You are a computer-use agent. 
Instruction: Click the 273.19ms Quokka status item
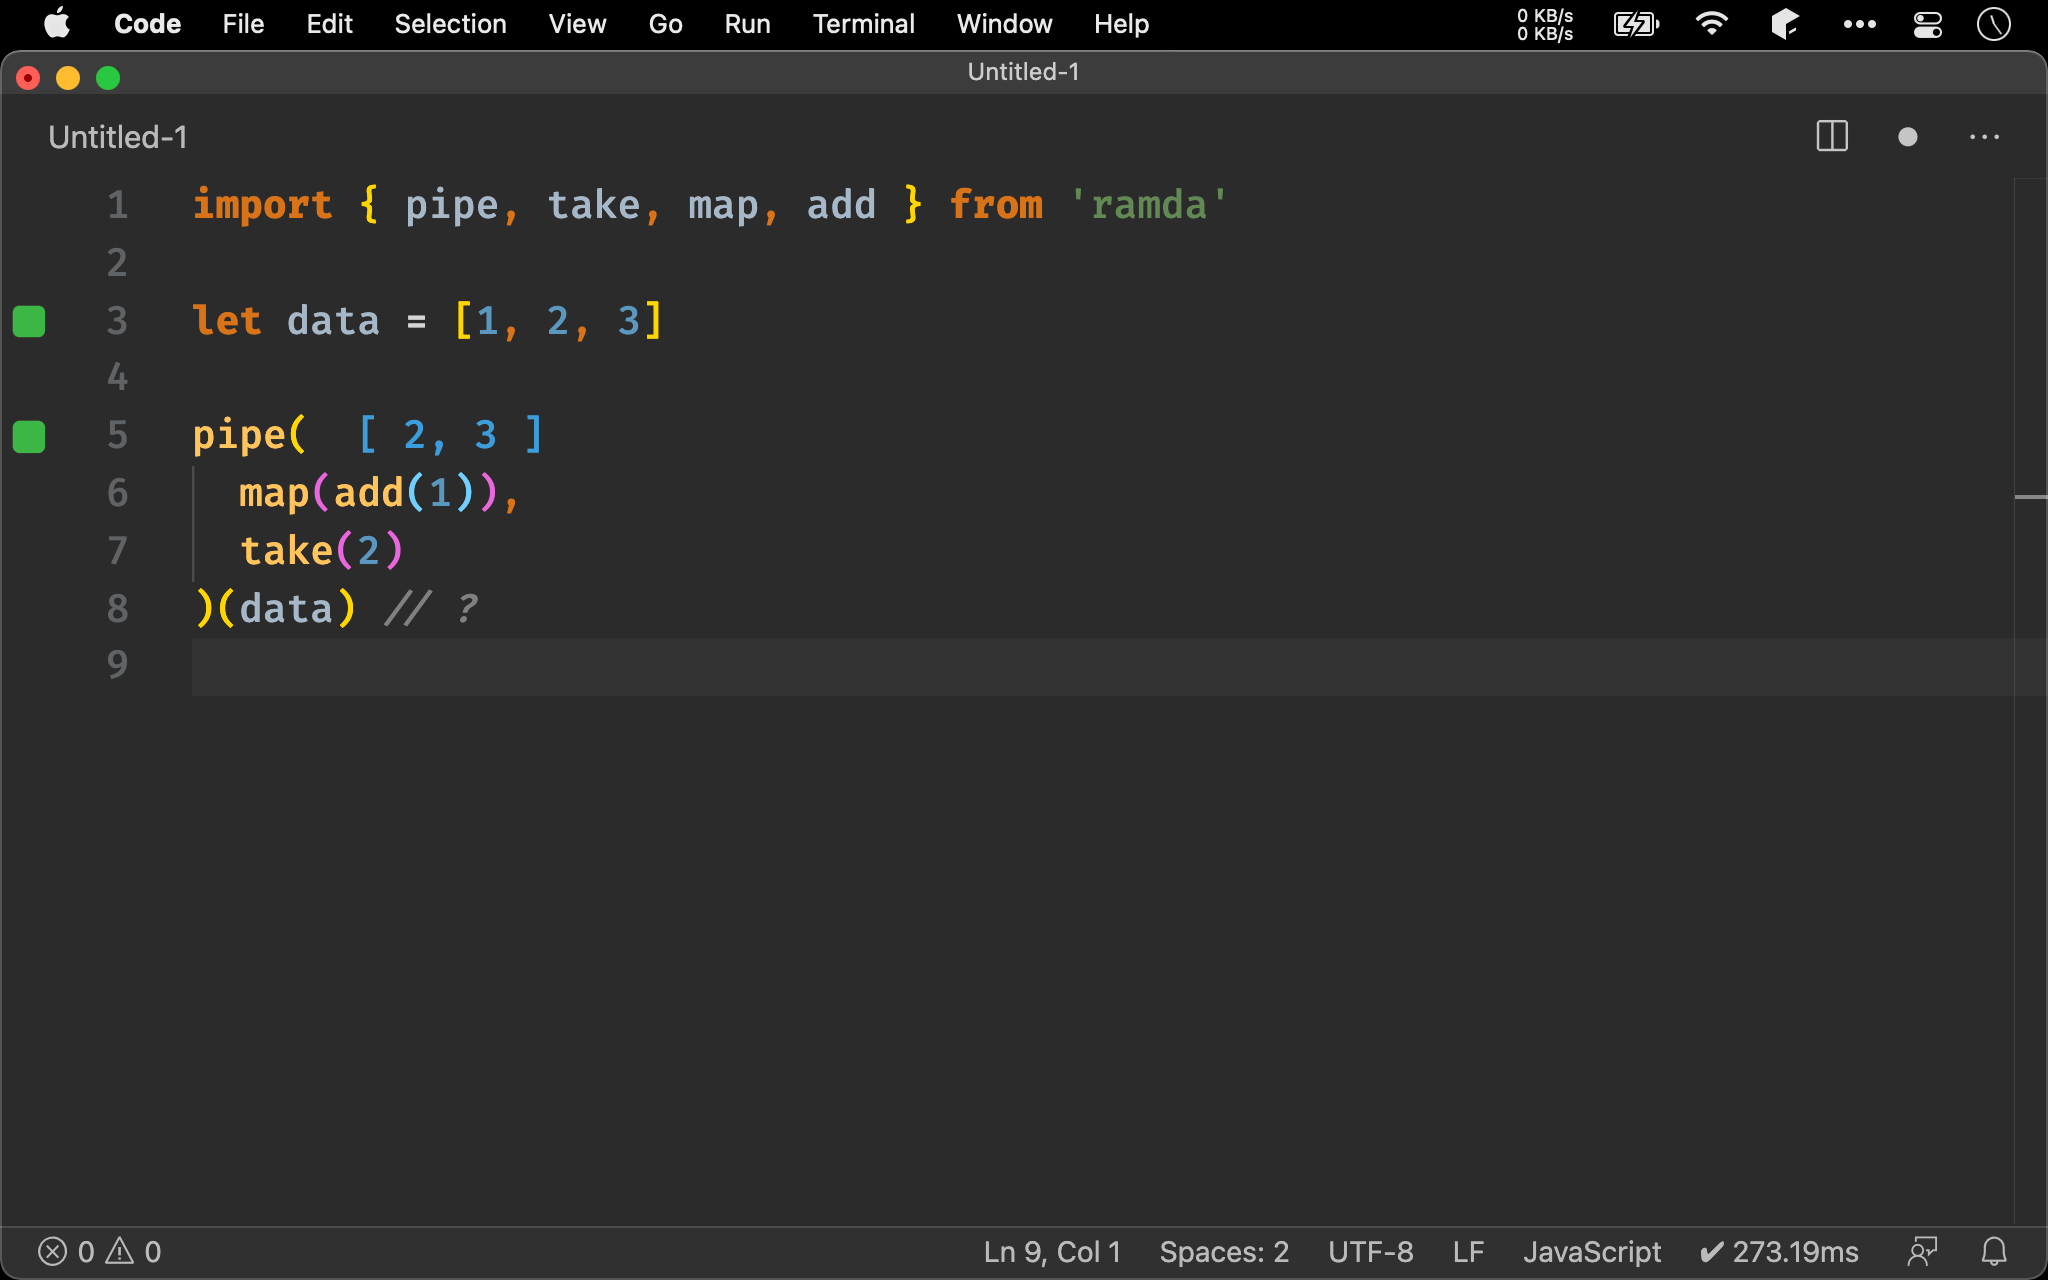[1779, 1252]
